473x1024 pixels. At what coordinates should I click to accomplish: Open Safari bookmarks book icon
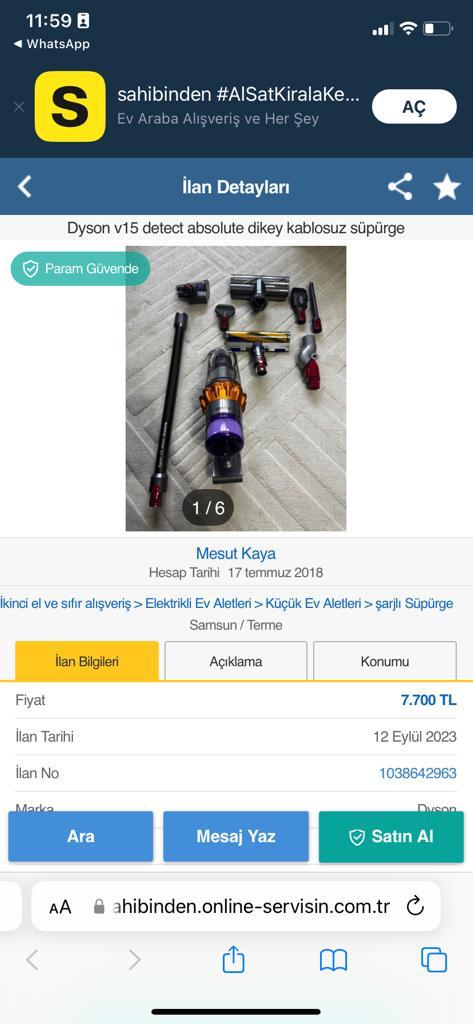tap(333, 960)
